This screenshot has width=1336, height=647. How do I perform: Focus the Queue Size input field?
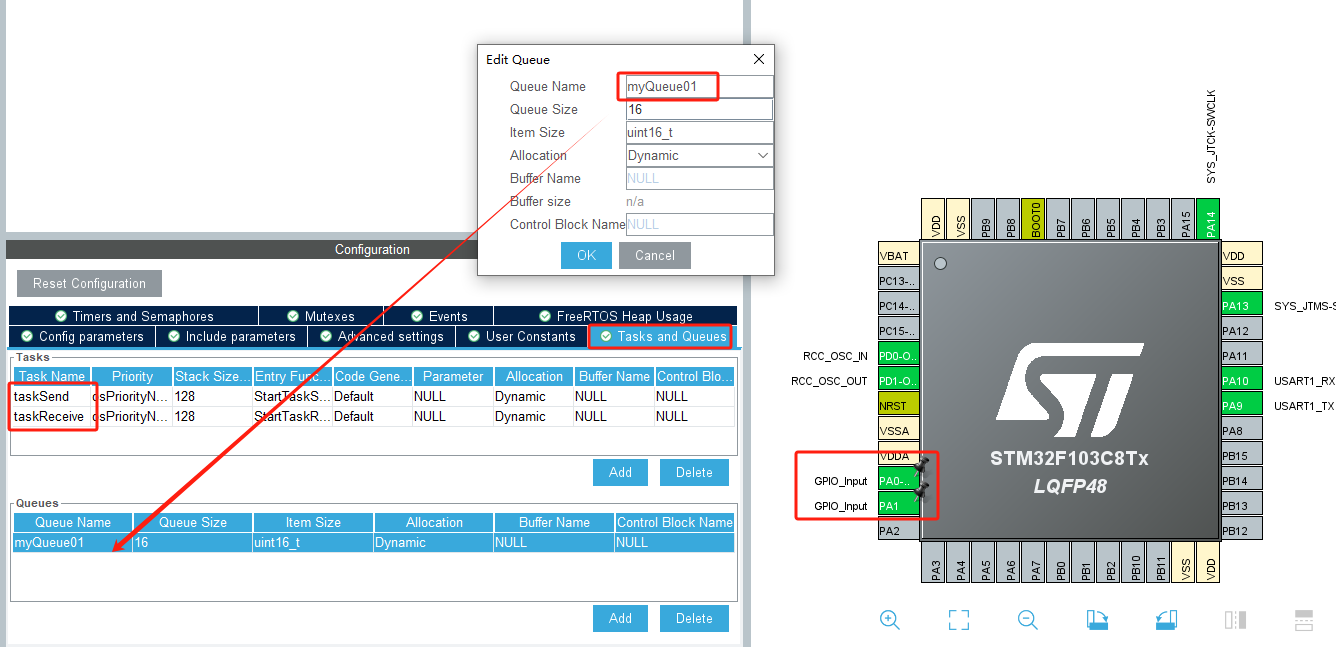(699, 109)
